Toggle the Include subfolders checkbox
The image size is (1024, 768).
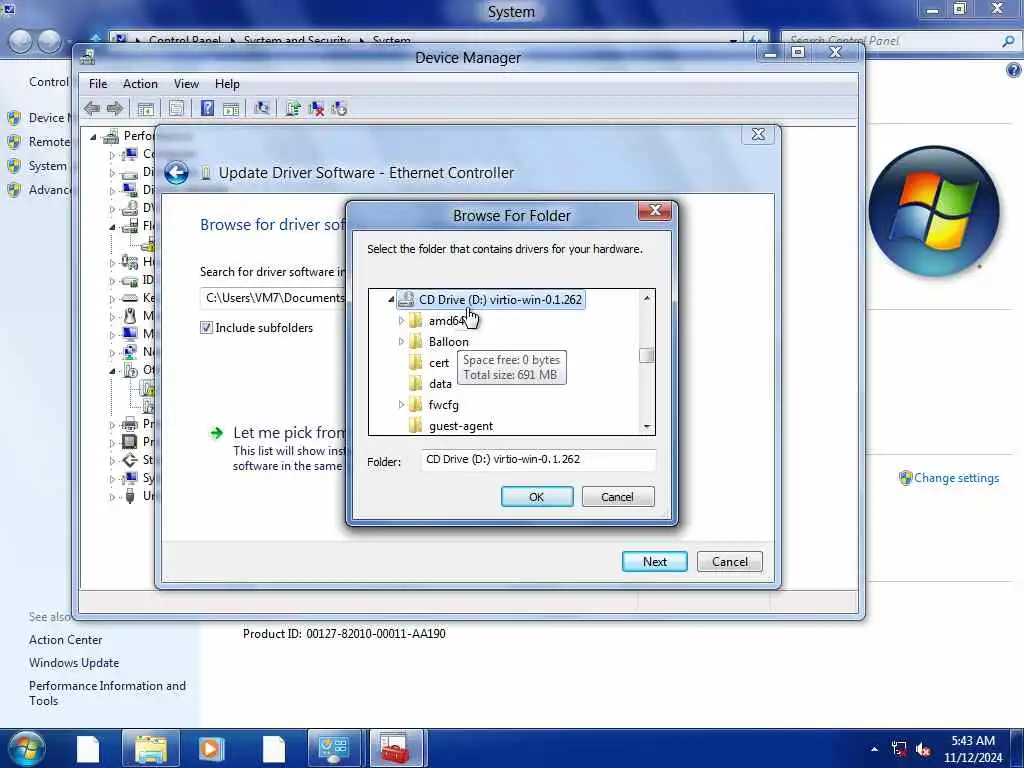click(206, 328)
